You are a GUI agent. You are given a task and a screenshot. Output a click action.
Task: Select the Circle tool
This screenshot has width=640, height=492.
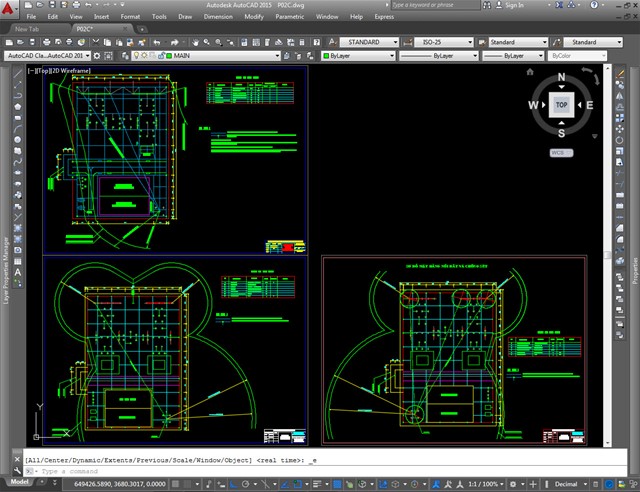tap(18, 140)
